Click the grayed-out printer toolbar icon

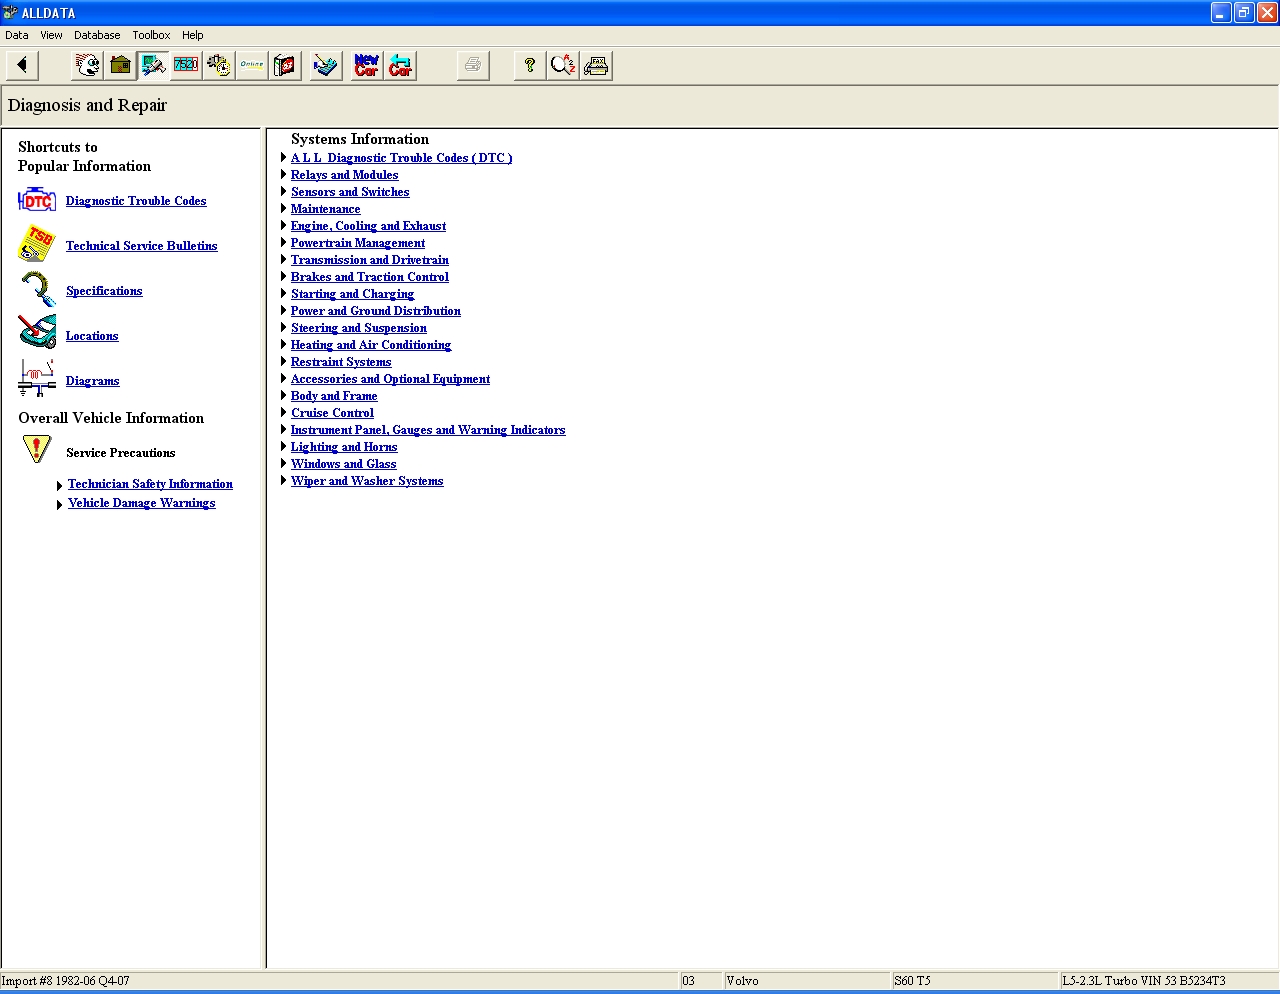click(x=473, y=66)
